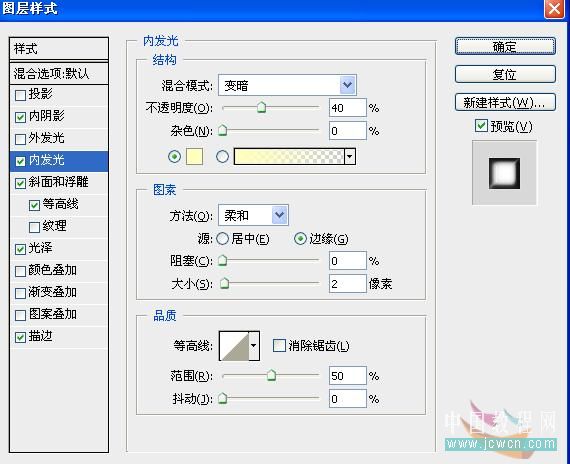Click the 确定 OK button

[505, 47]
